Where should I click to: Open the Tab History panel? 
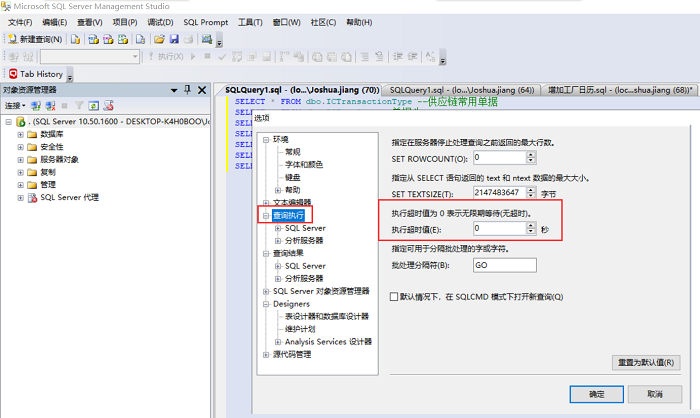tap(36, 73)
